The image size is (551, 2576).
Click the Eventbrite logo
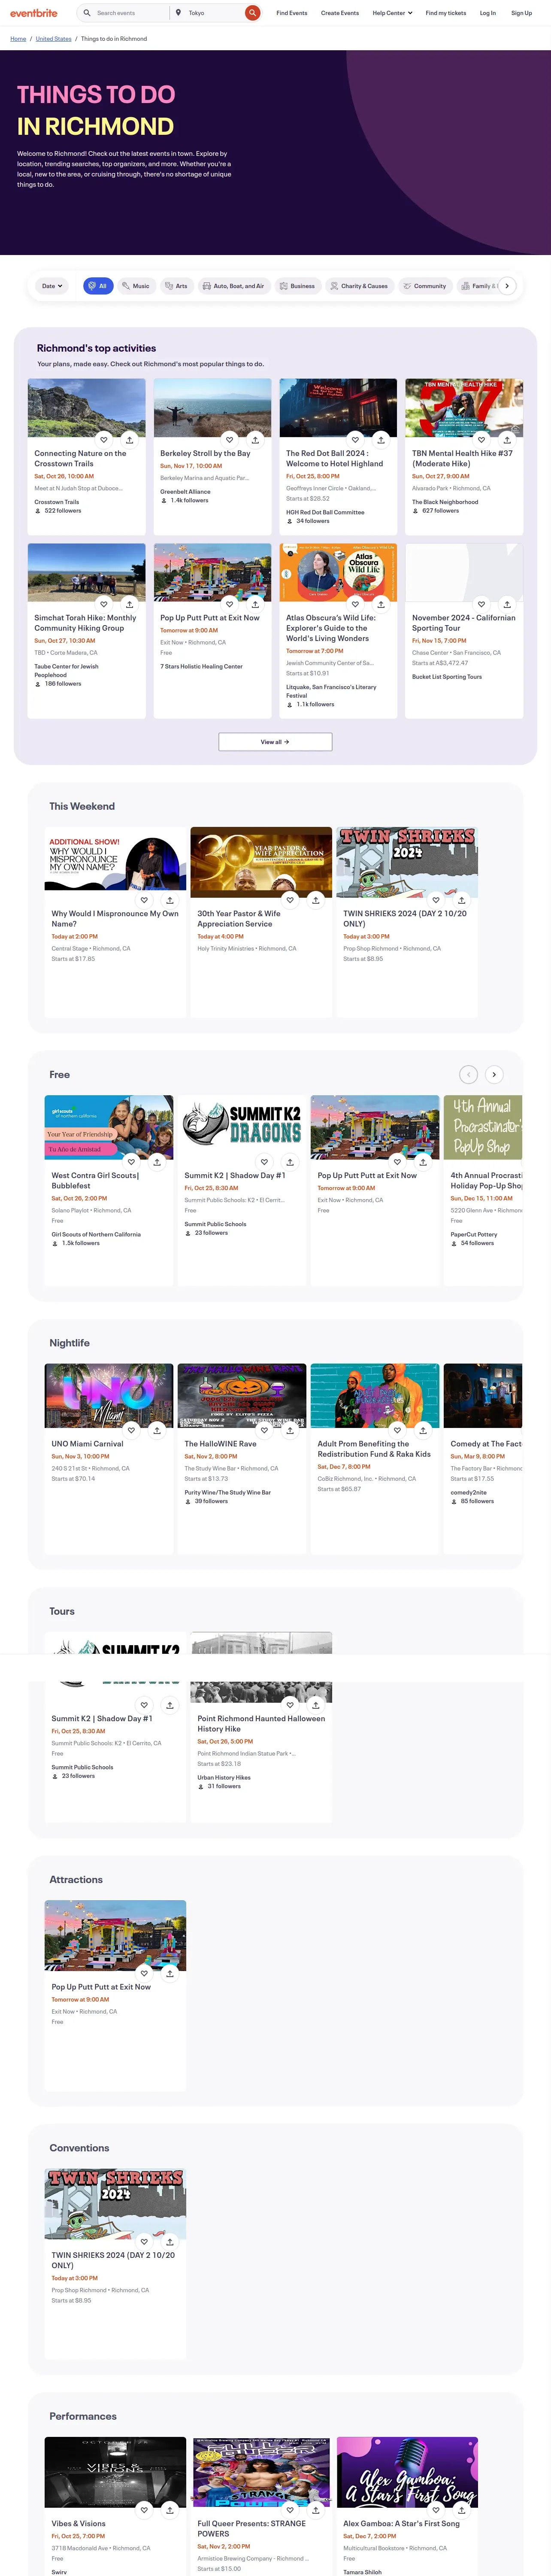[34, 13]
